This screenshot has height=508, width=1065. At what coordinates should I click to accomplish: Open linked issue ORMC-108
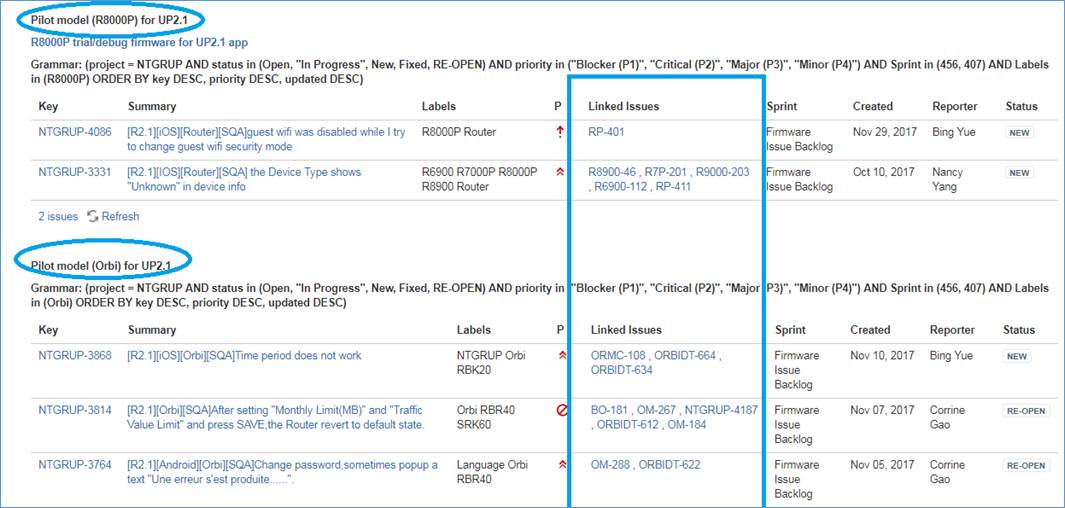pyautogui.click(x=619, y=355)
